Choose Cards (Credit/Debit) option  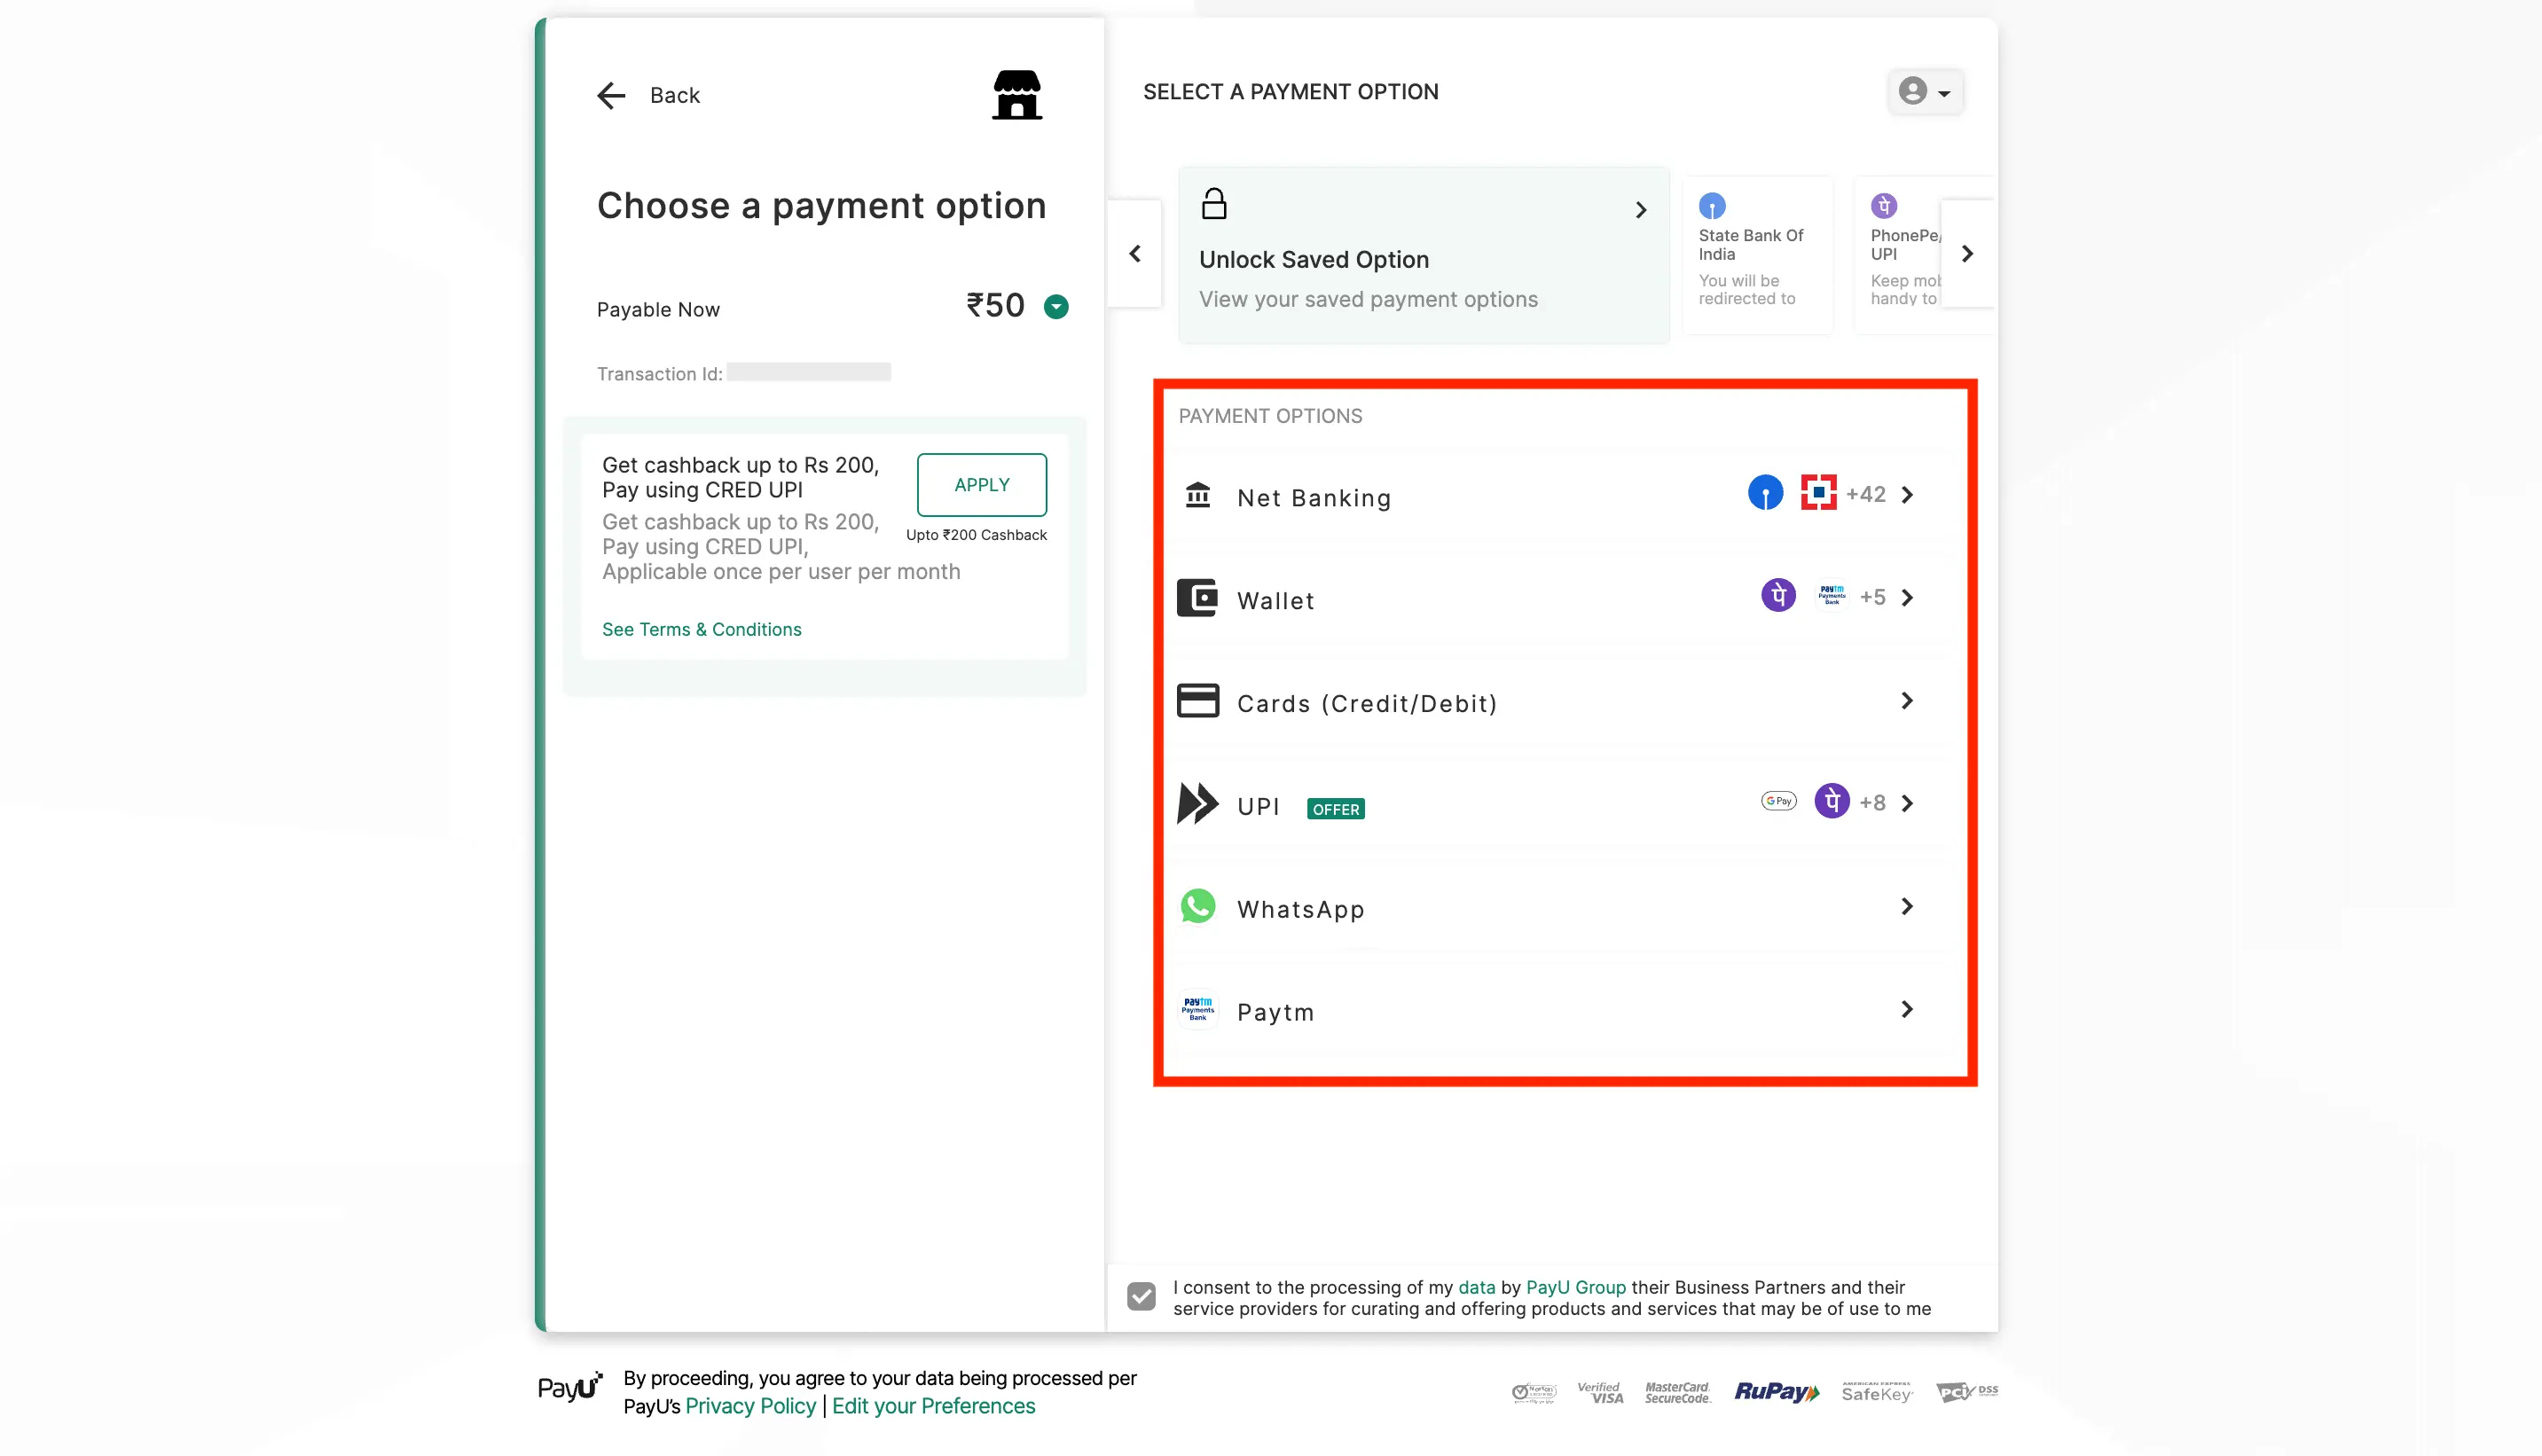(x=1555, y=702)
